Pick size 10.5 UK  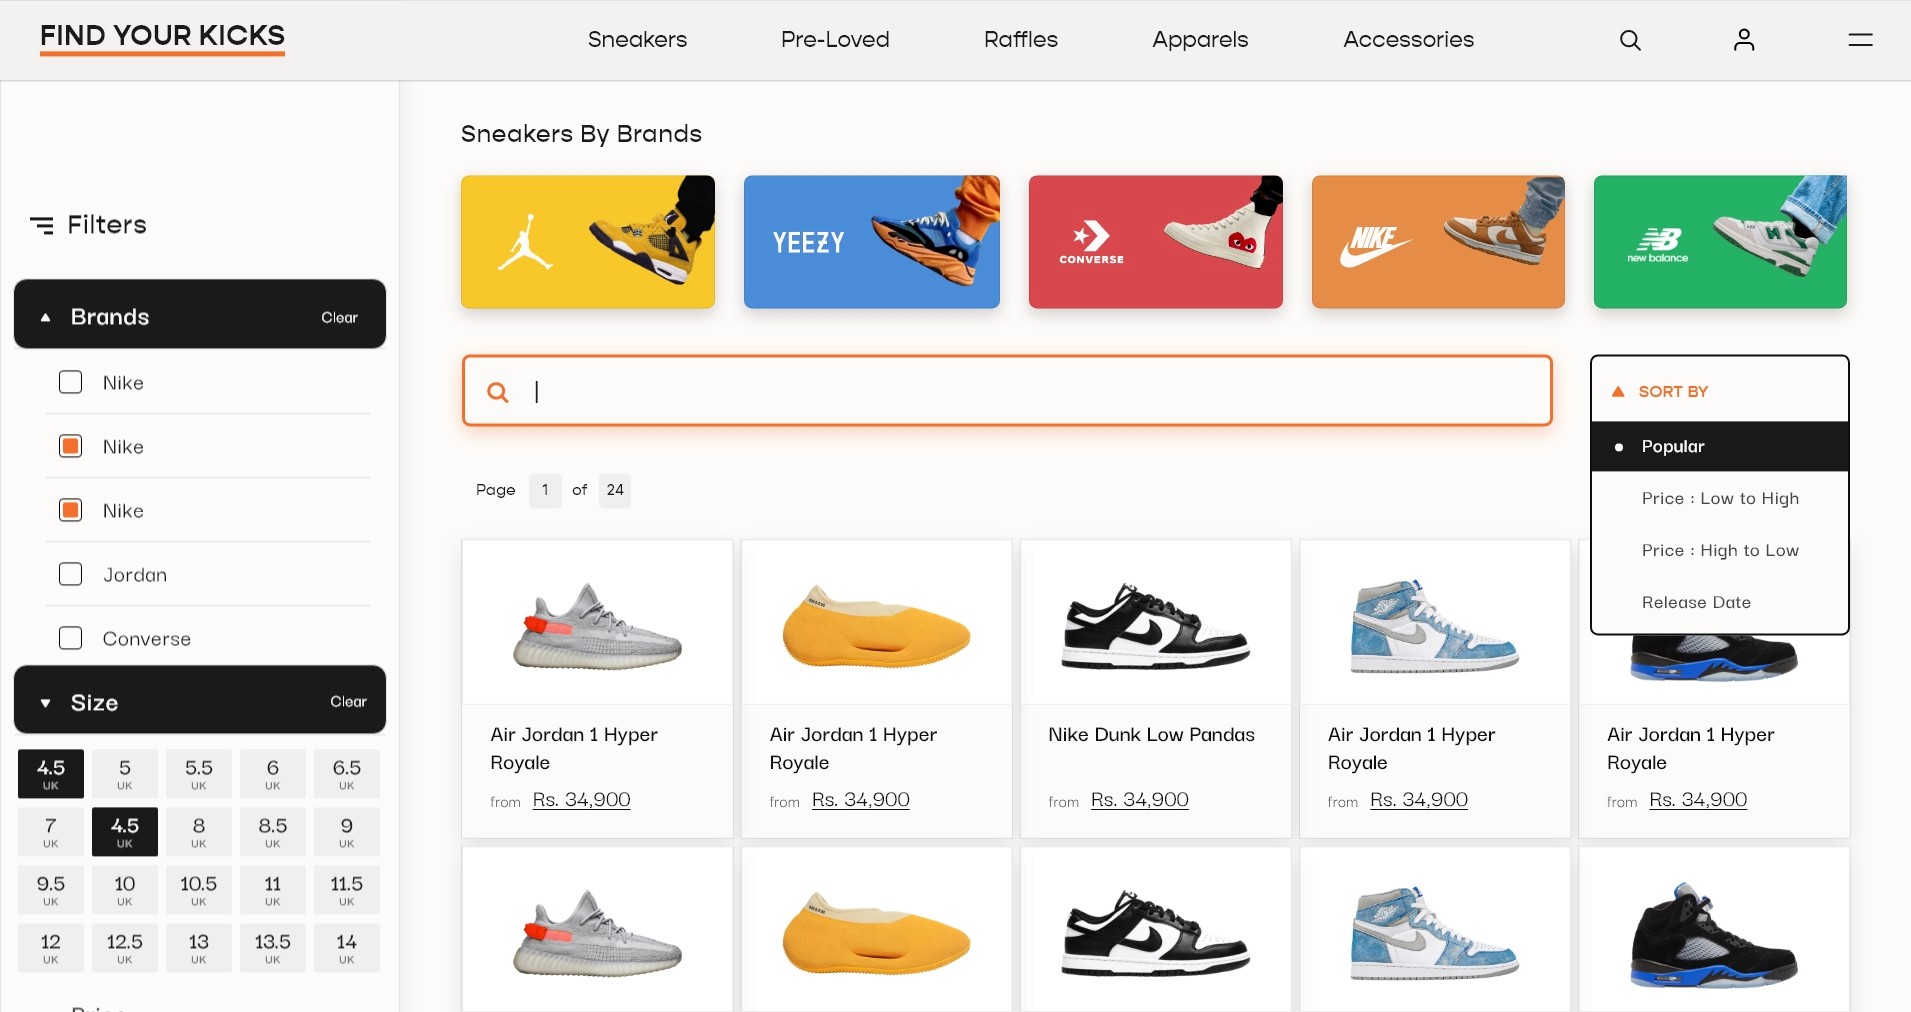pyautogui.click(x=199, y=890)
